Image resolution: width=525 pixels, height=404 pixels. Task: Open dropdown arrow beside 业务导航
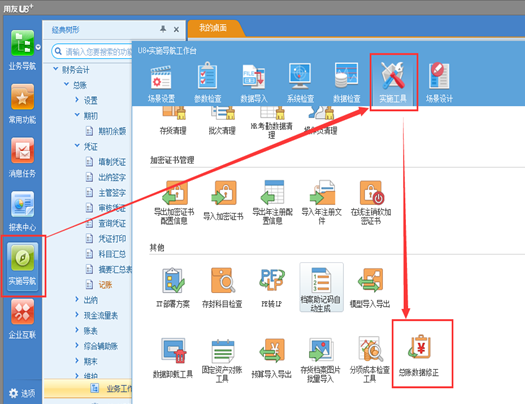[38, 47]
